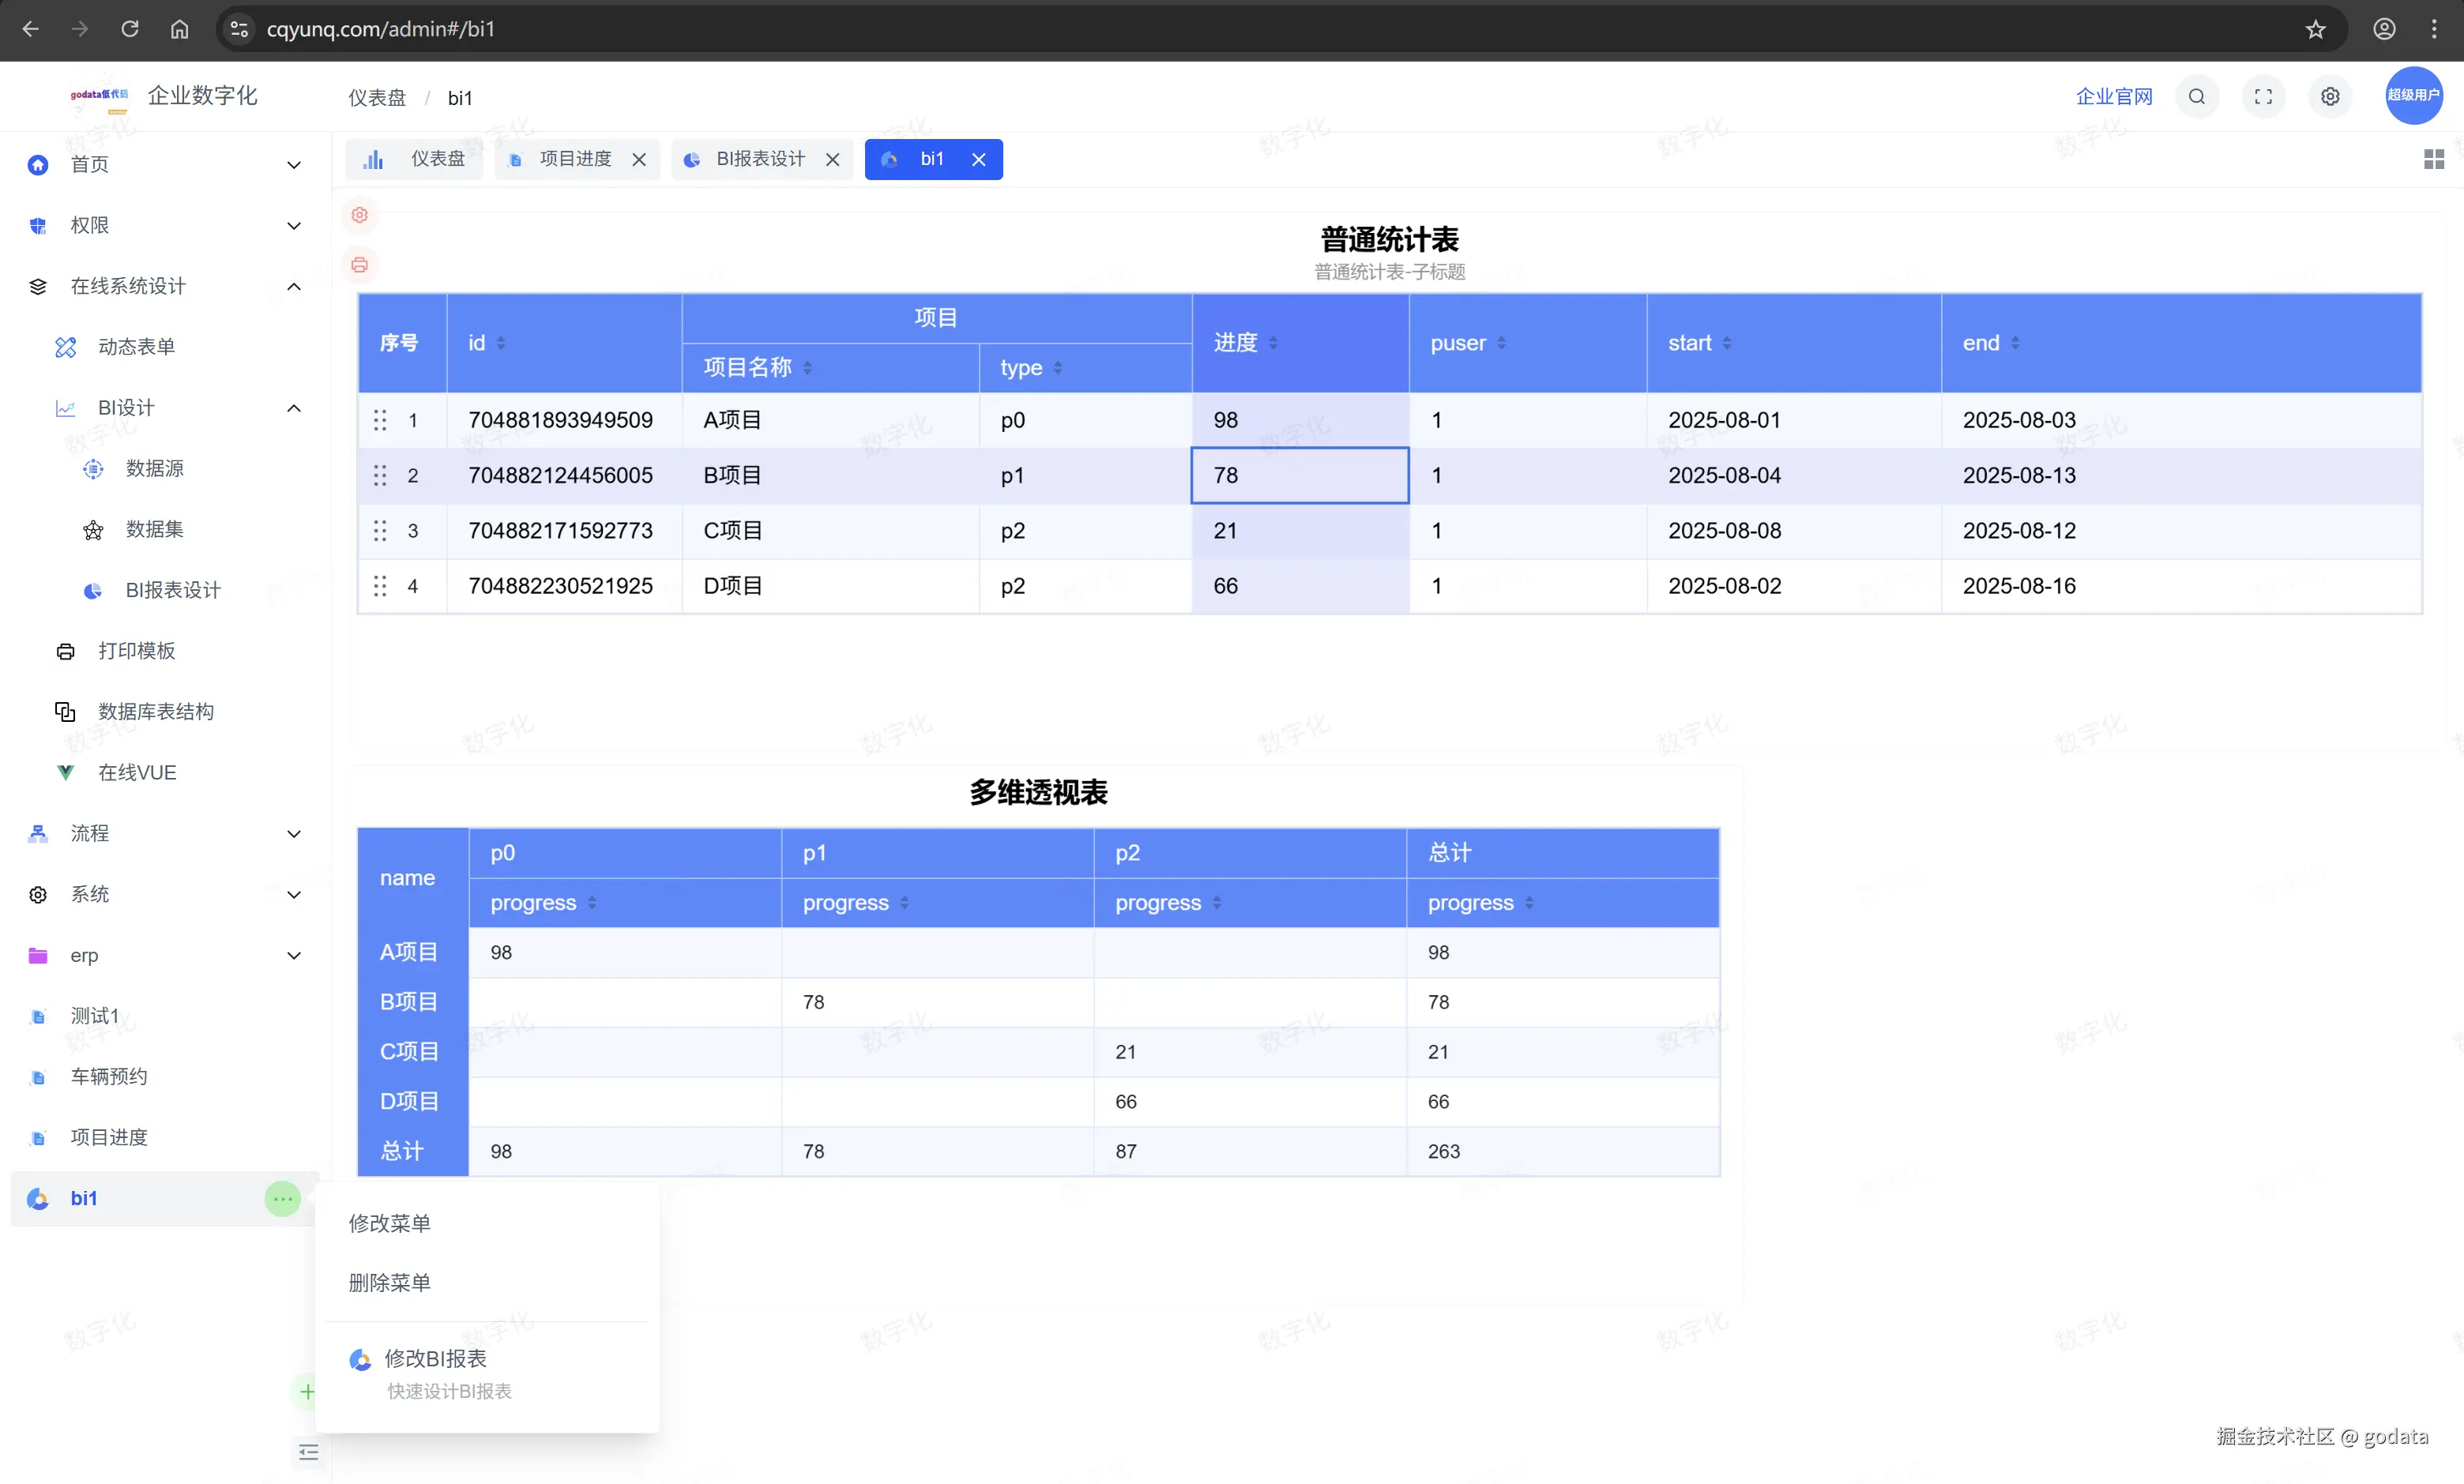Click the red settings gear above the report
2464x1484 pixels.
pos(359,215)
